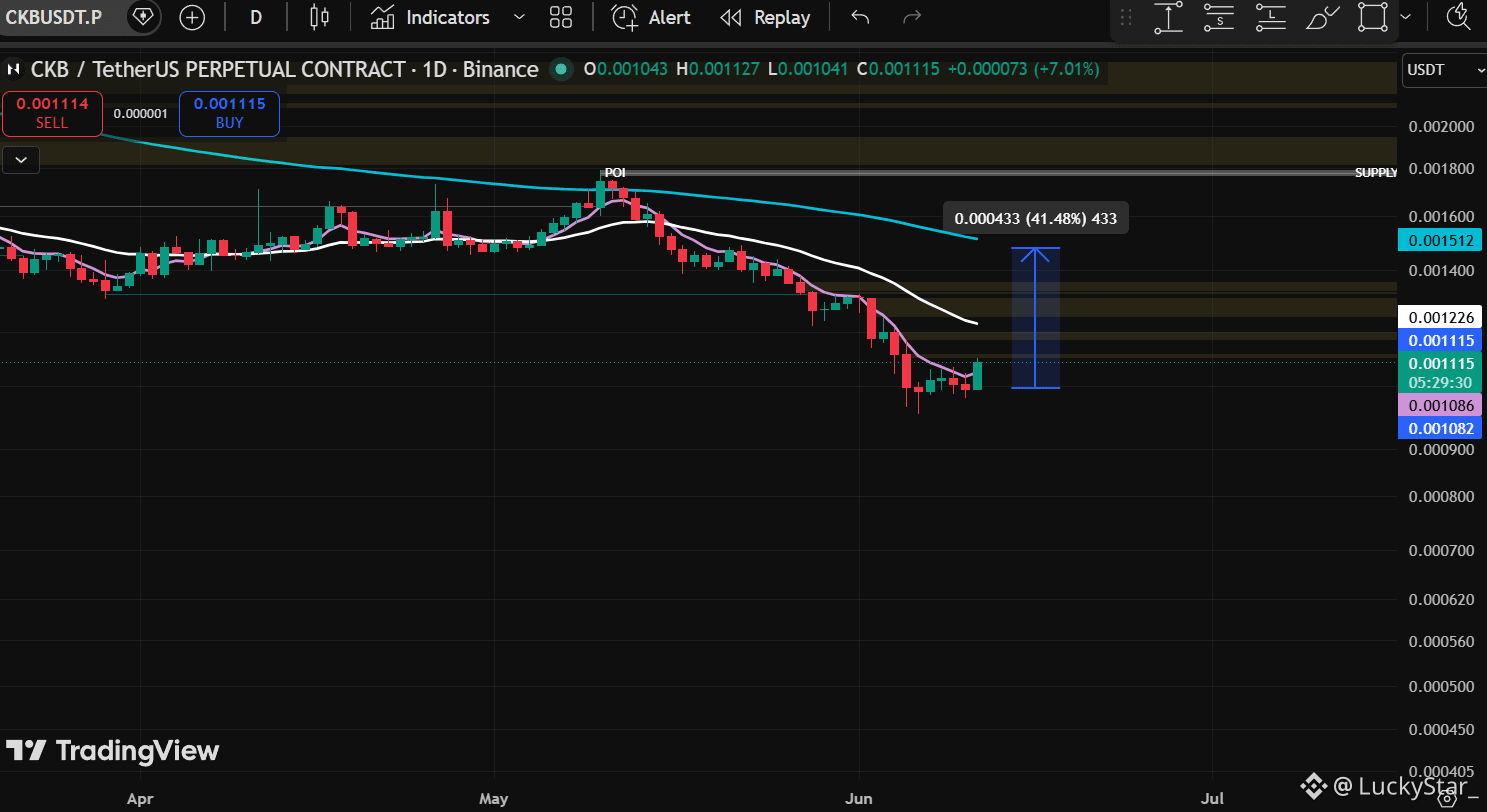Screen dimensions: 1487x812
Task: Click the diamond icon beside the symbol name
Action: (143, 17)
